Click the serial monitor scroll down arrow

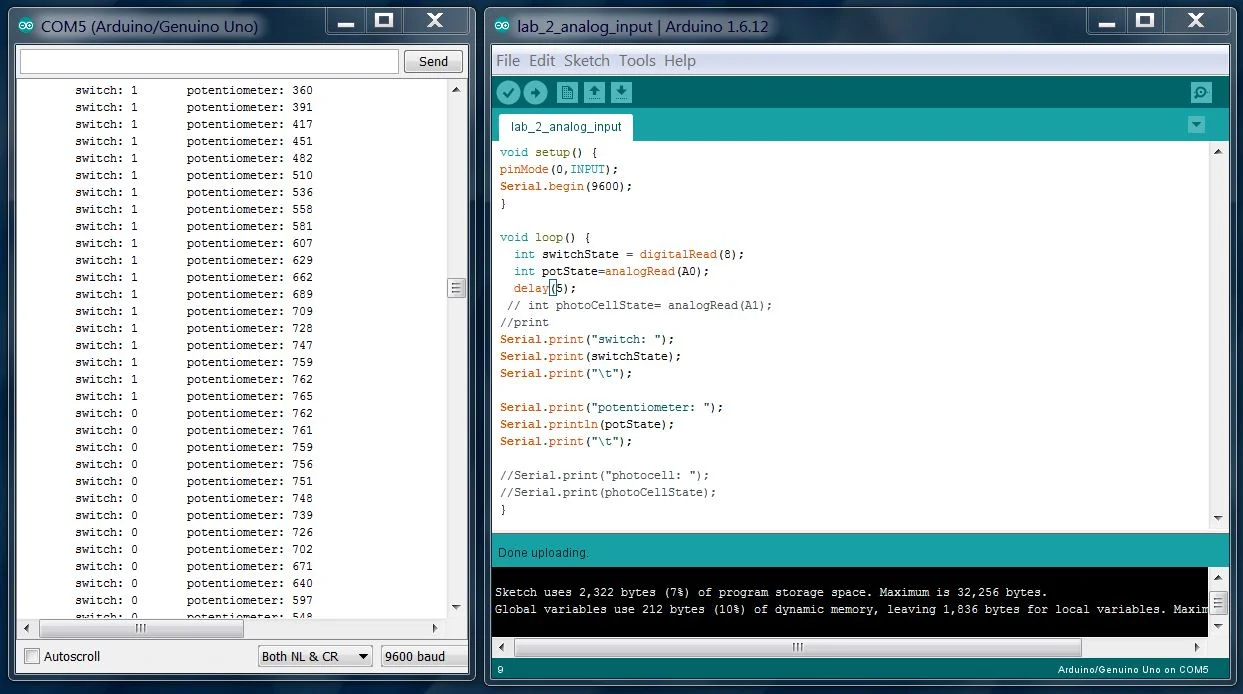(457, 607)
